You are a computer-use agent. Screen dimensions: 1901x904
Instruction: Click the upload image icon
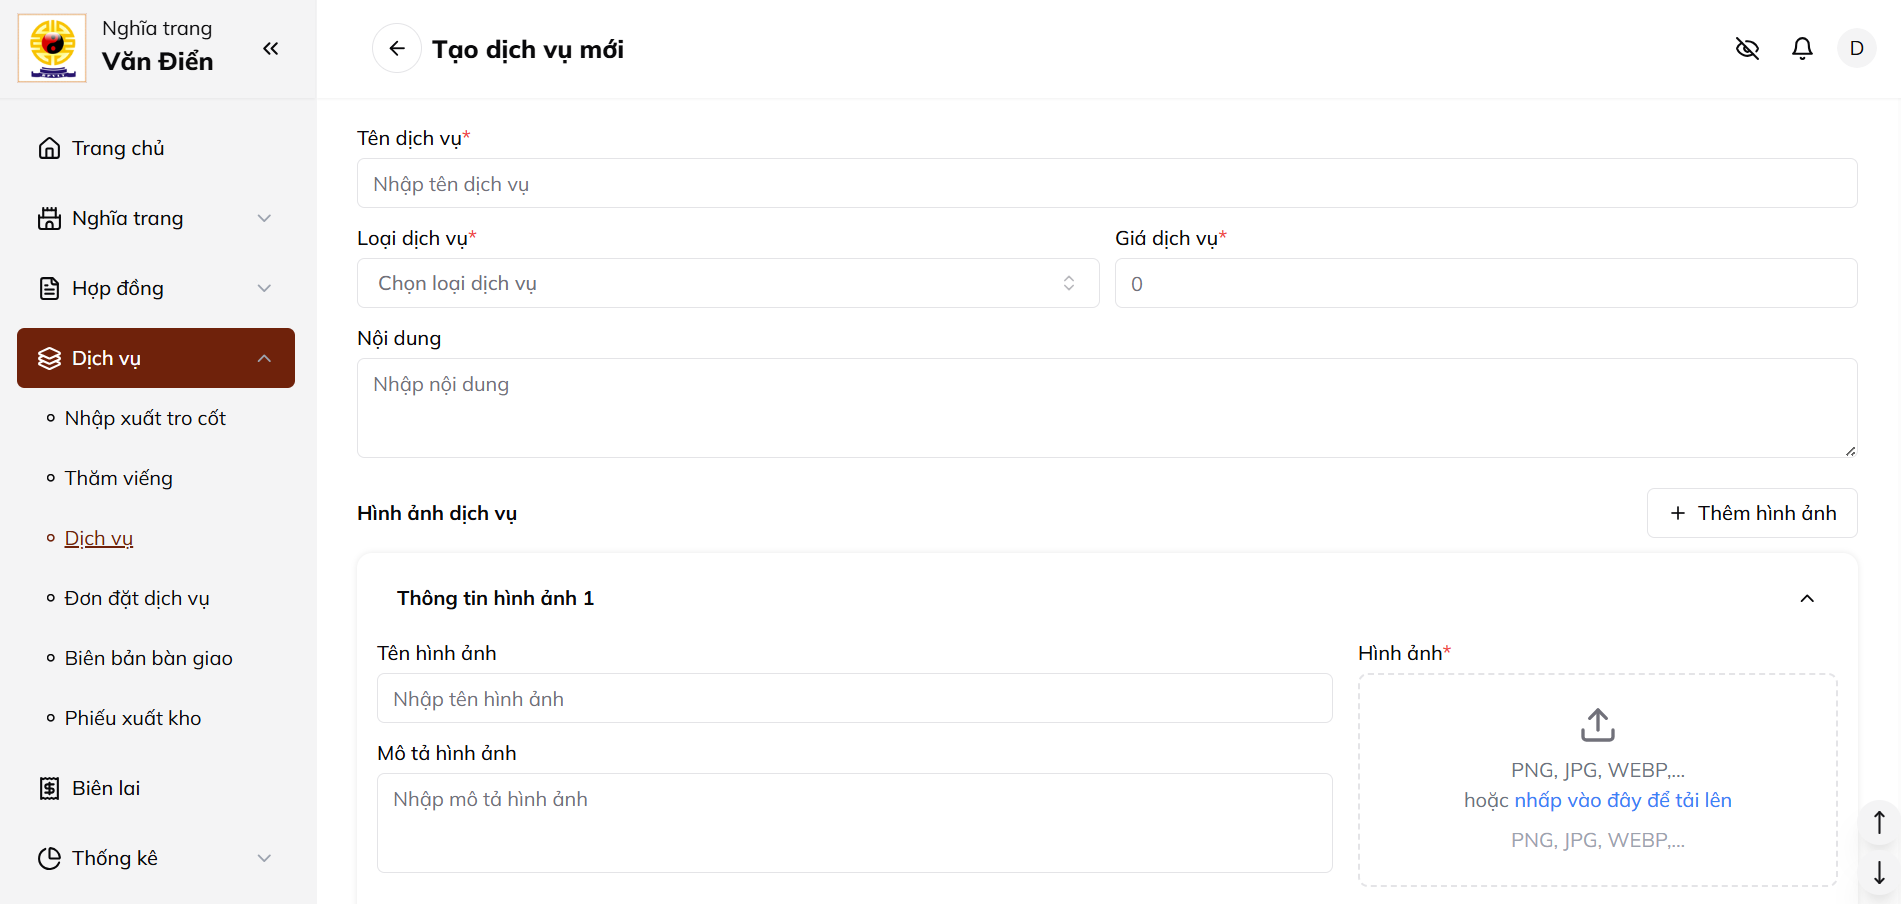click(x=1597, y=725)
